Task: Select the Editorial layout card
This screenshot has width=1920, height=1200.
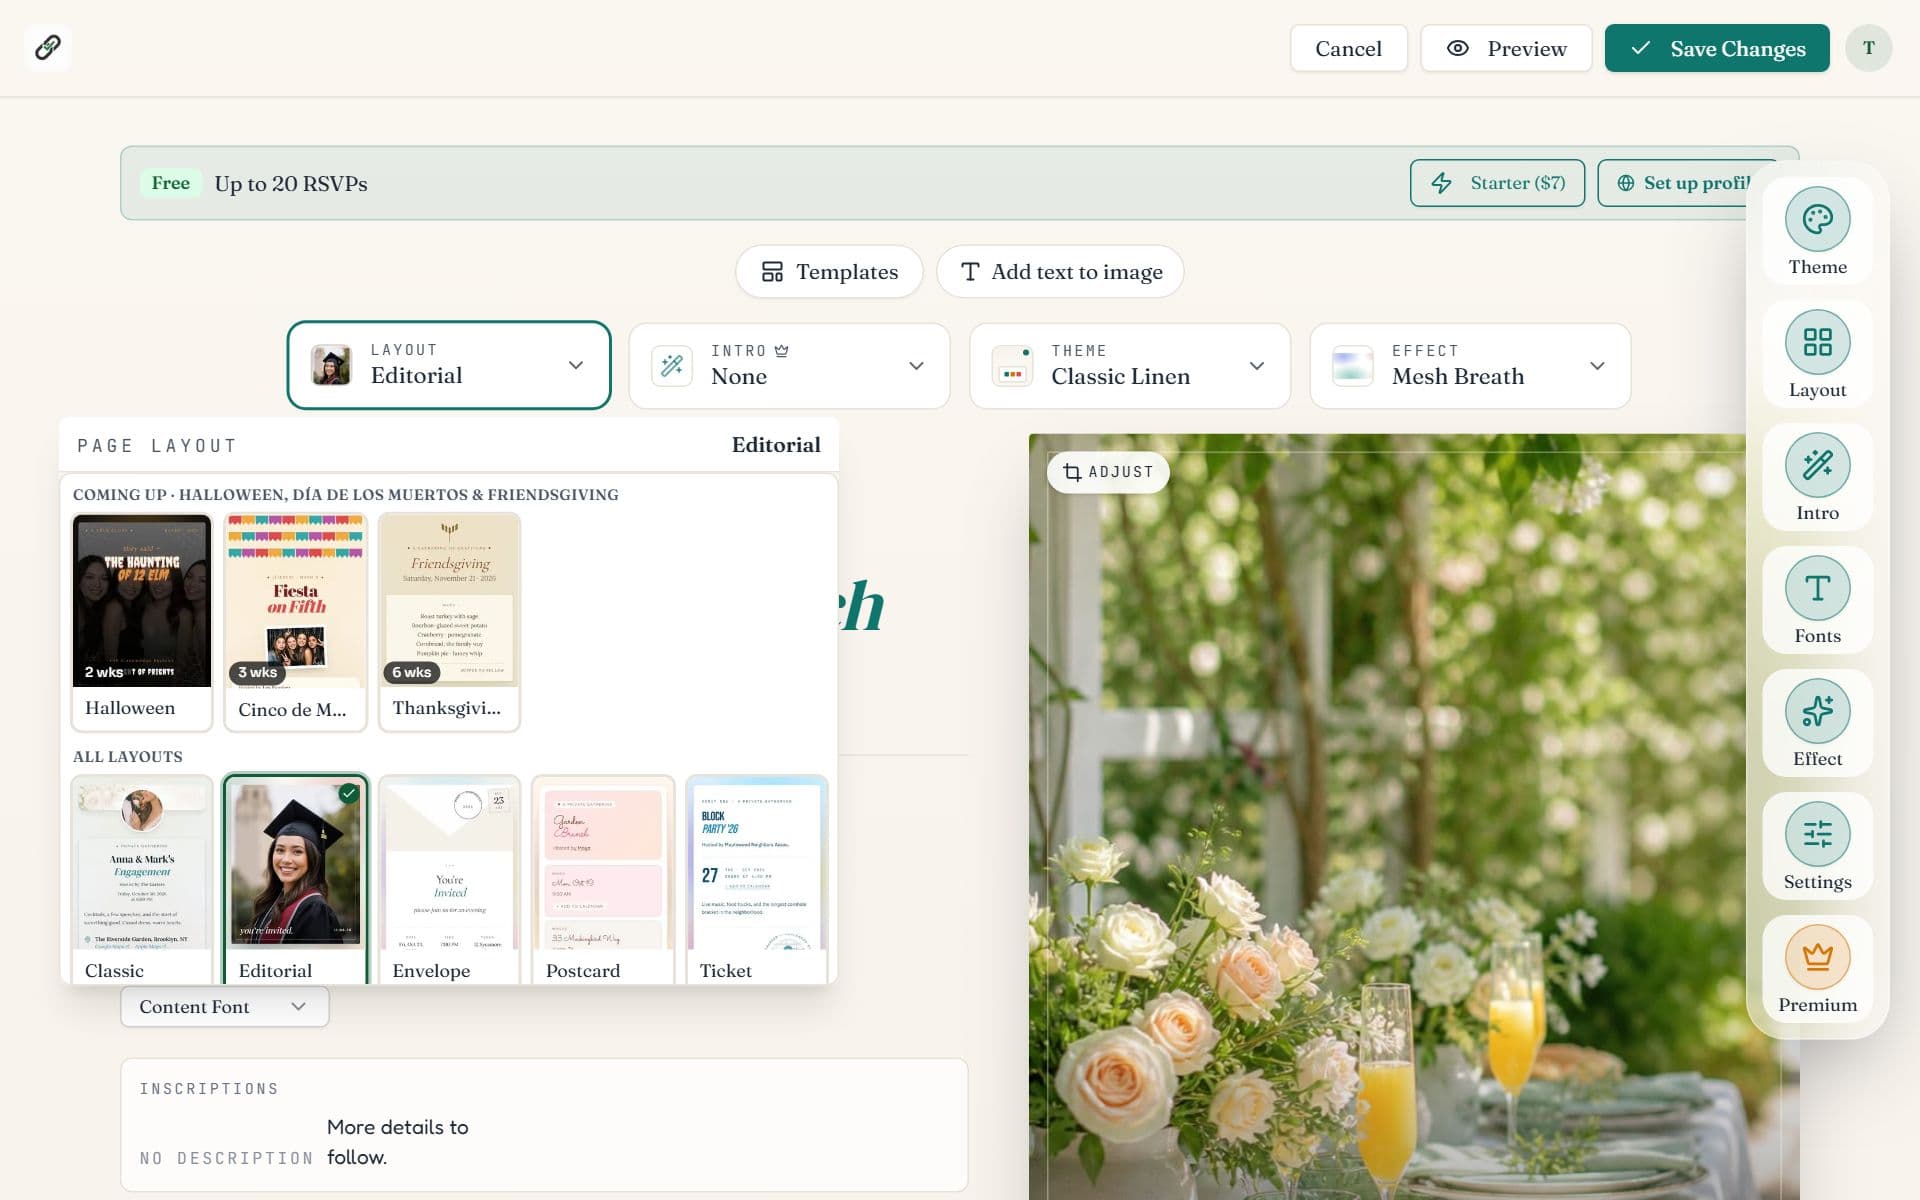Action: pos(295,880)
